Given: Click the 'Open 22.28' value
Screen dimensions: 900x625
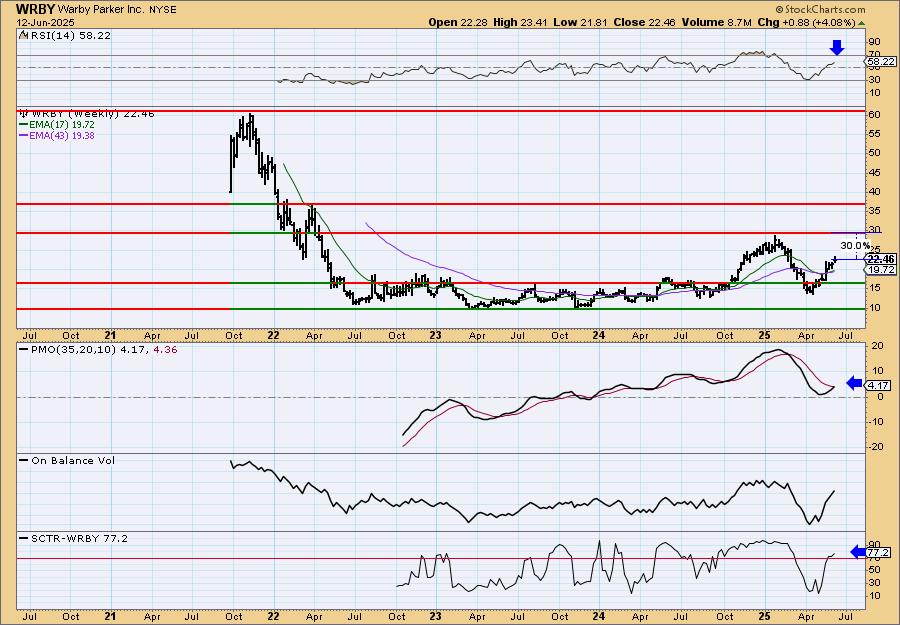Looking at the screenshot, I should click(459, 22).
